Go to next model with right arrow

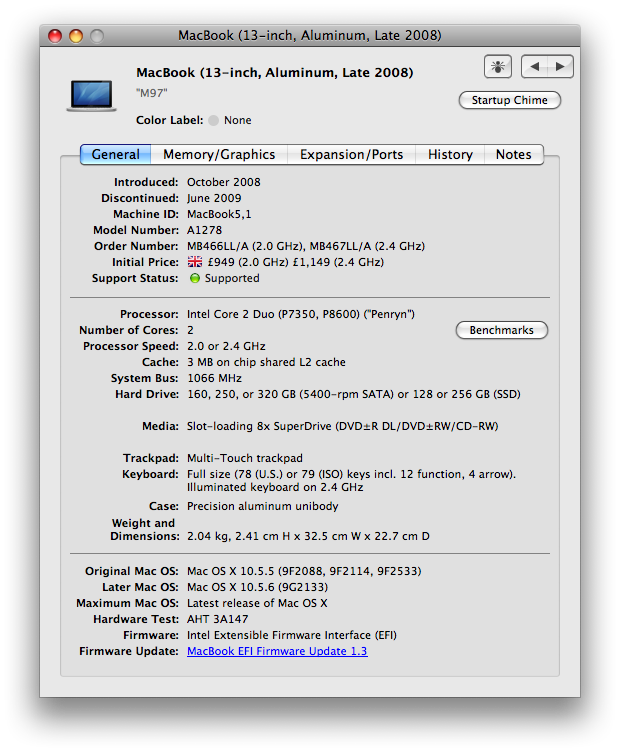(560, 66)
